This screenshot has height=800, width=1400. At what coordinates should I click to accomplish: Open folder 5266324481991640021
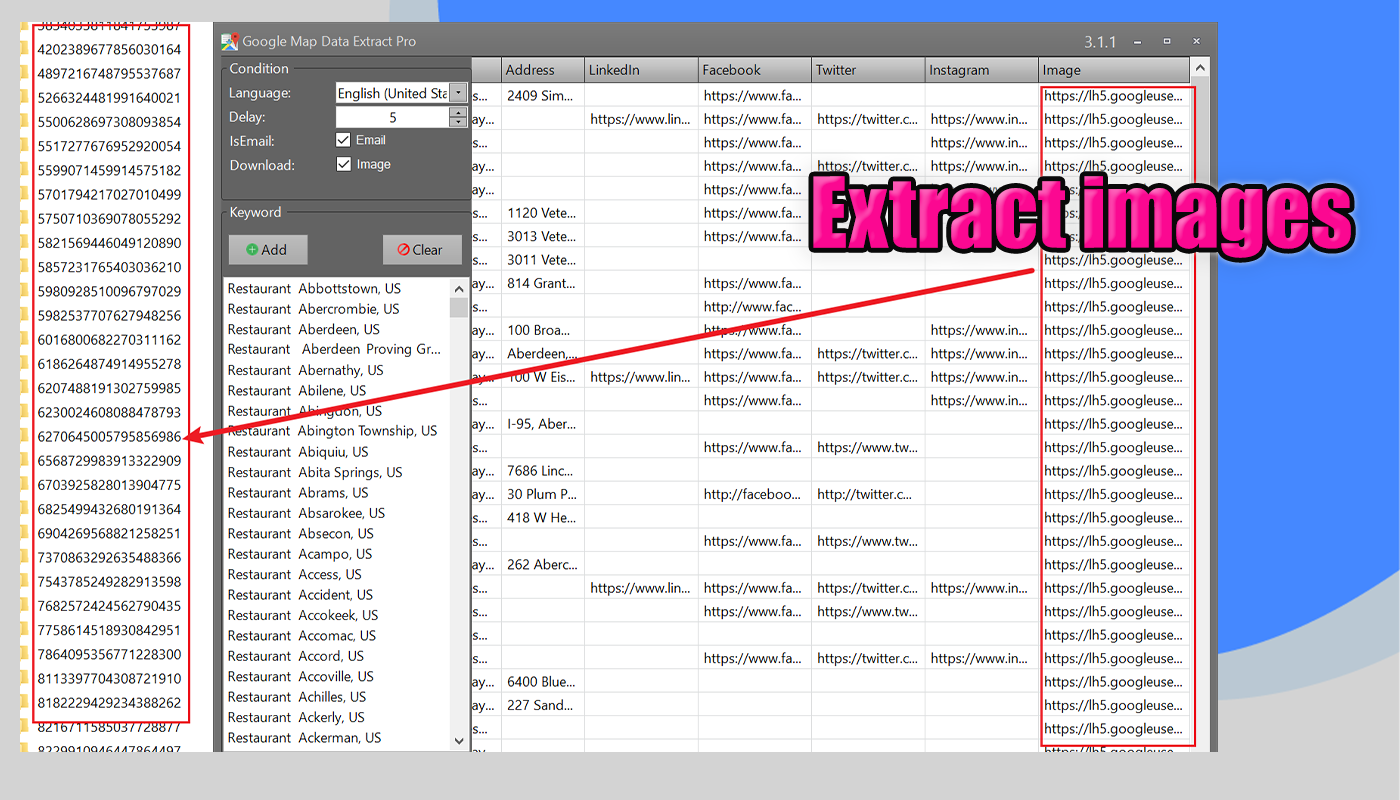coord(109,98)
